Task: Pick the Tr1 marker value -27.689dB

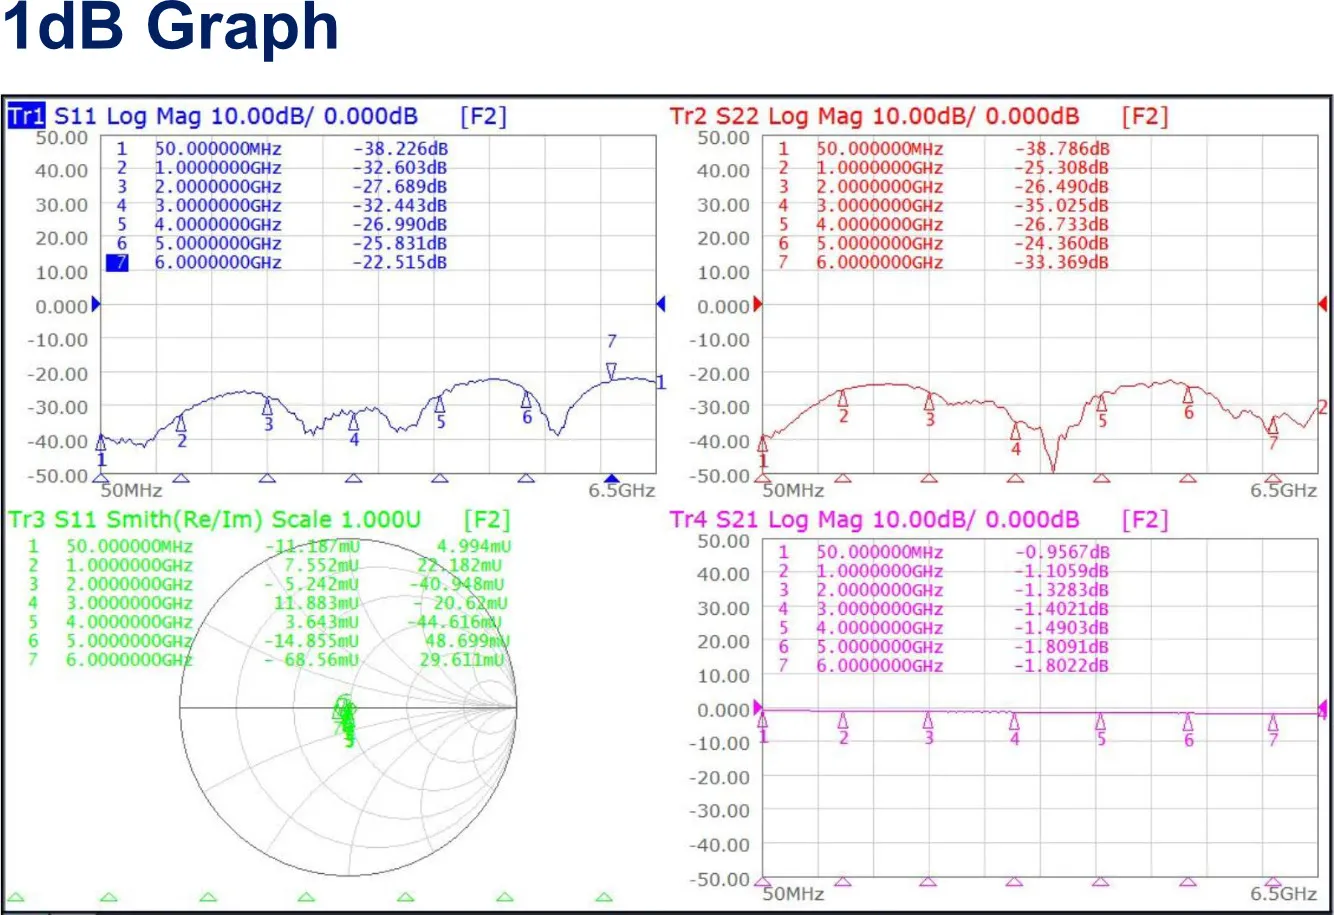Action: point(399,187)
